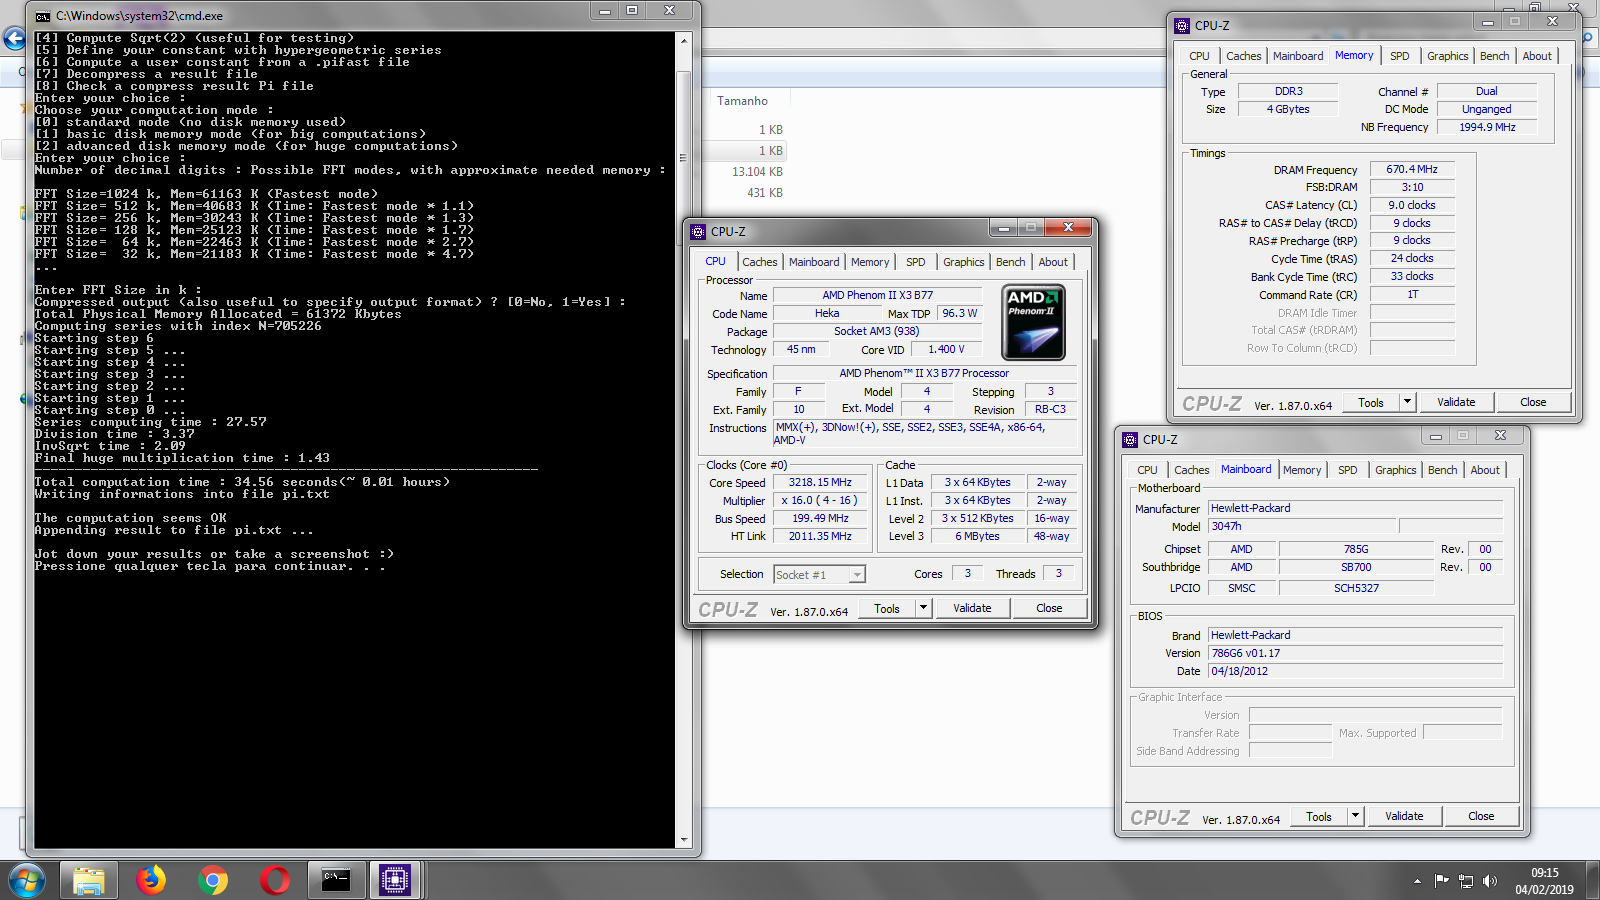Open Bench tab in CPU window
The width and height of the screenshot is (1600, 900).
tap(1011, 262)
